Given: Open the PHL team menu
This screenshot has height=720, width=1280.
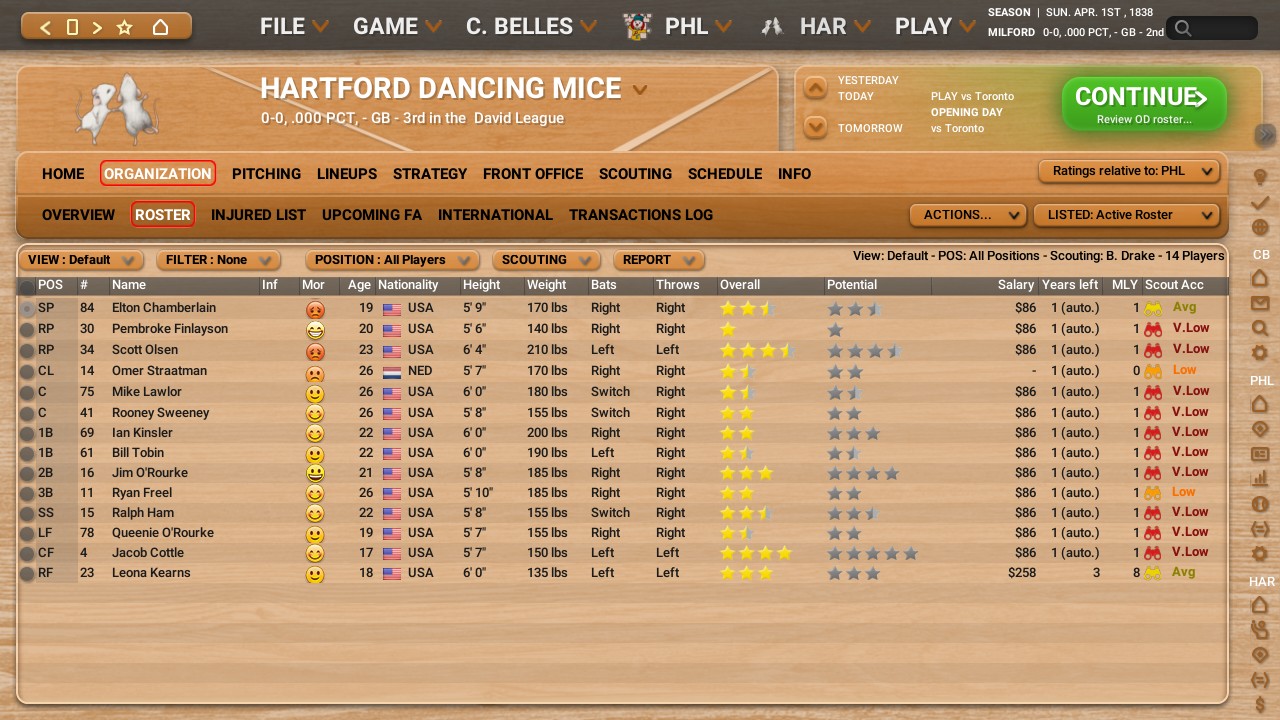Looking at the screenshot, I should [697, 27].
